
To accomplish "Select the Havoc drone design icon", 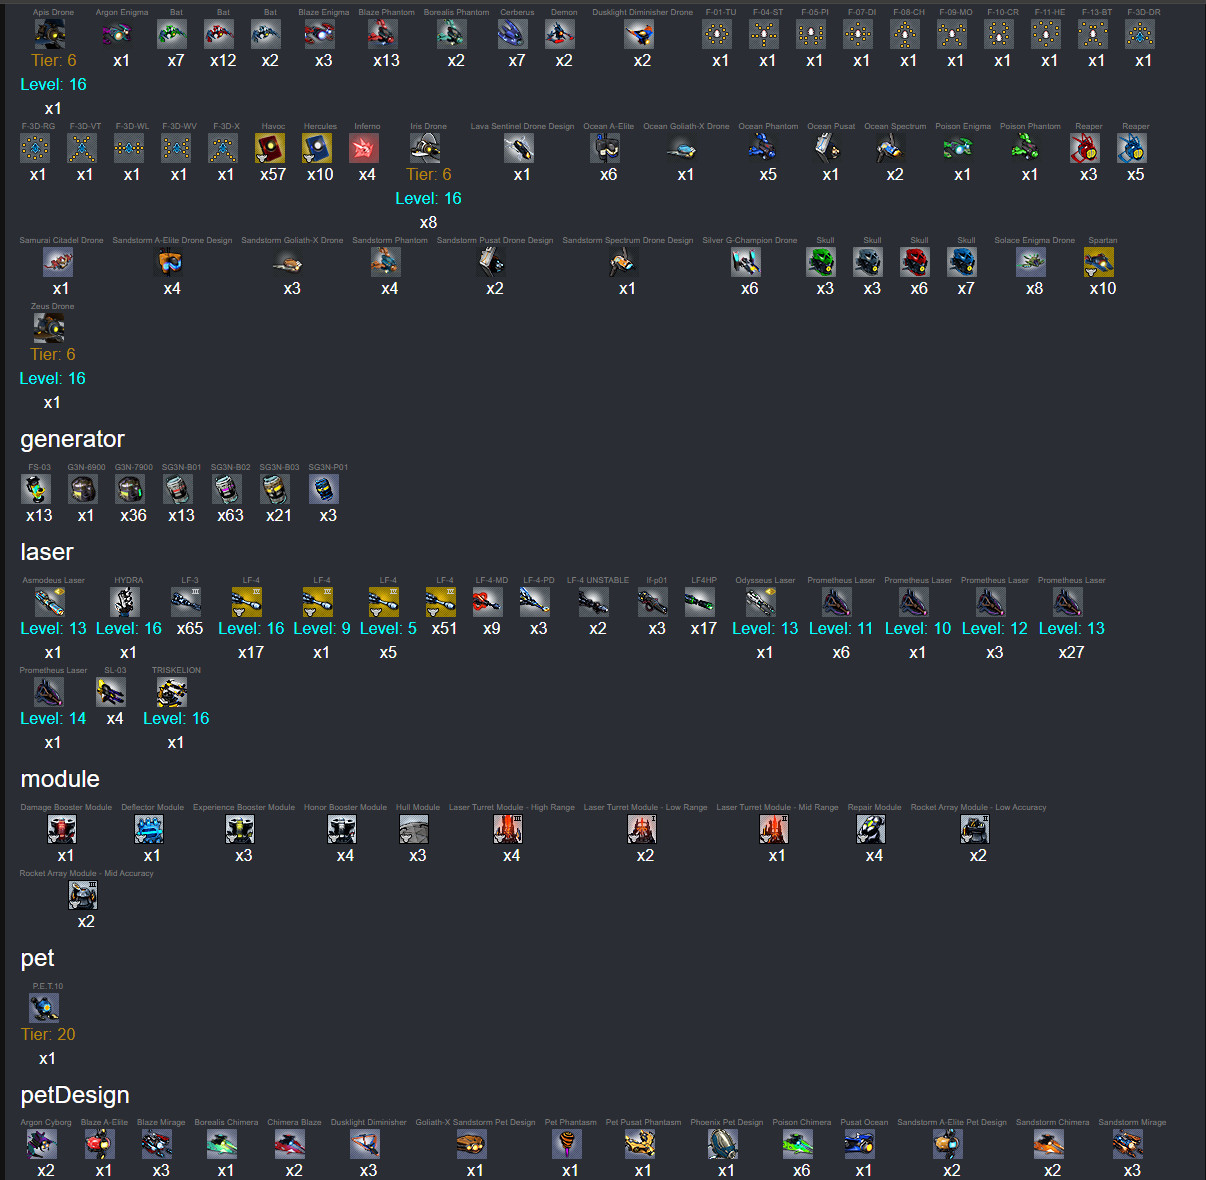I will [x=270, y=148].
